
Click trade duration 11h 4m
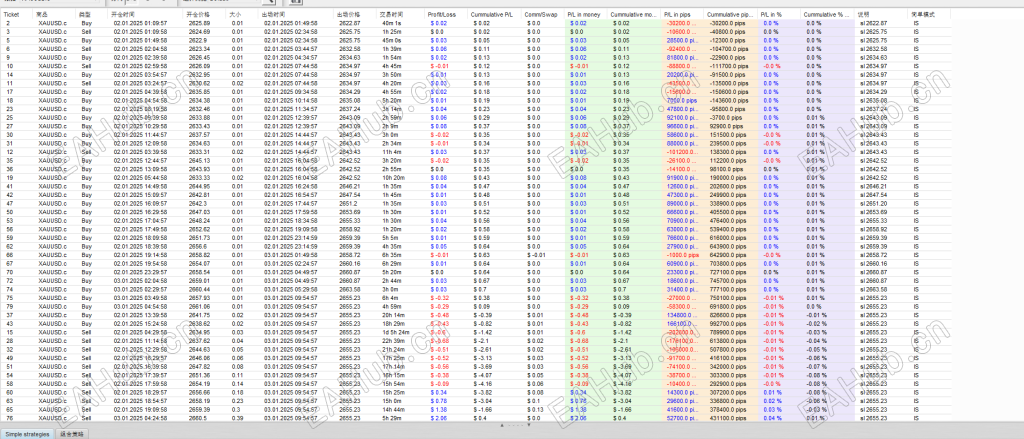pyautogui.click(x=391, y=152)
